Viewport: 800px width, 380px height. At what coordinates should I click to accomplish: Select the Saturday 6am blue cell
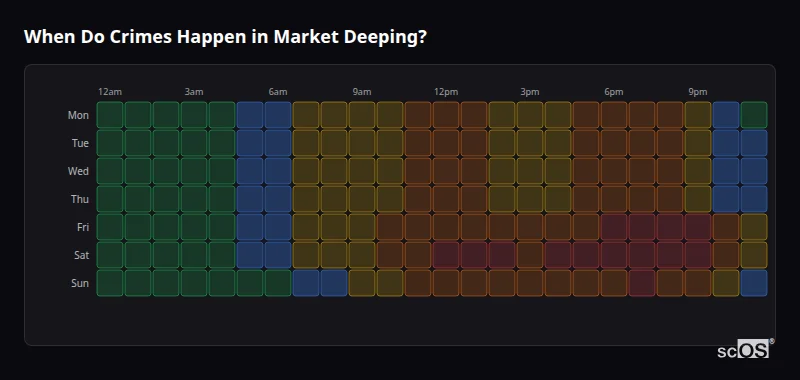pos(278,255)
